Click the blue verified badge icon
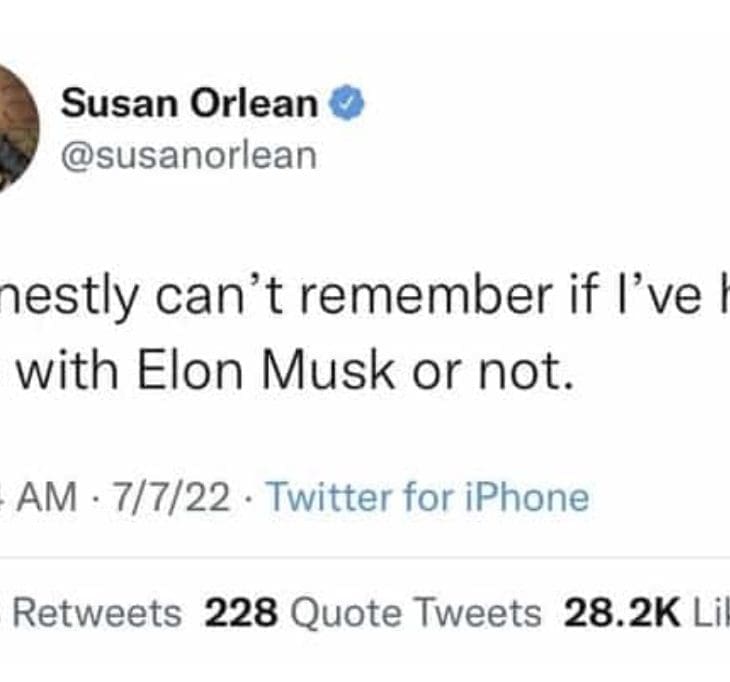Viewport: 730px width, 682px height. tap(347, 102)
